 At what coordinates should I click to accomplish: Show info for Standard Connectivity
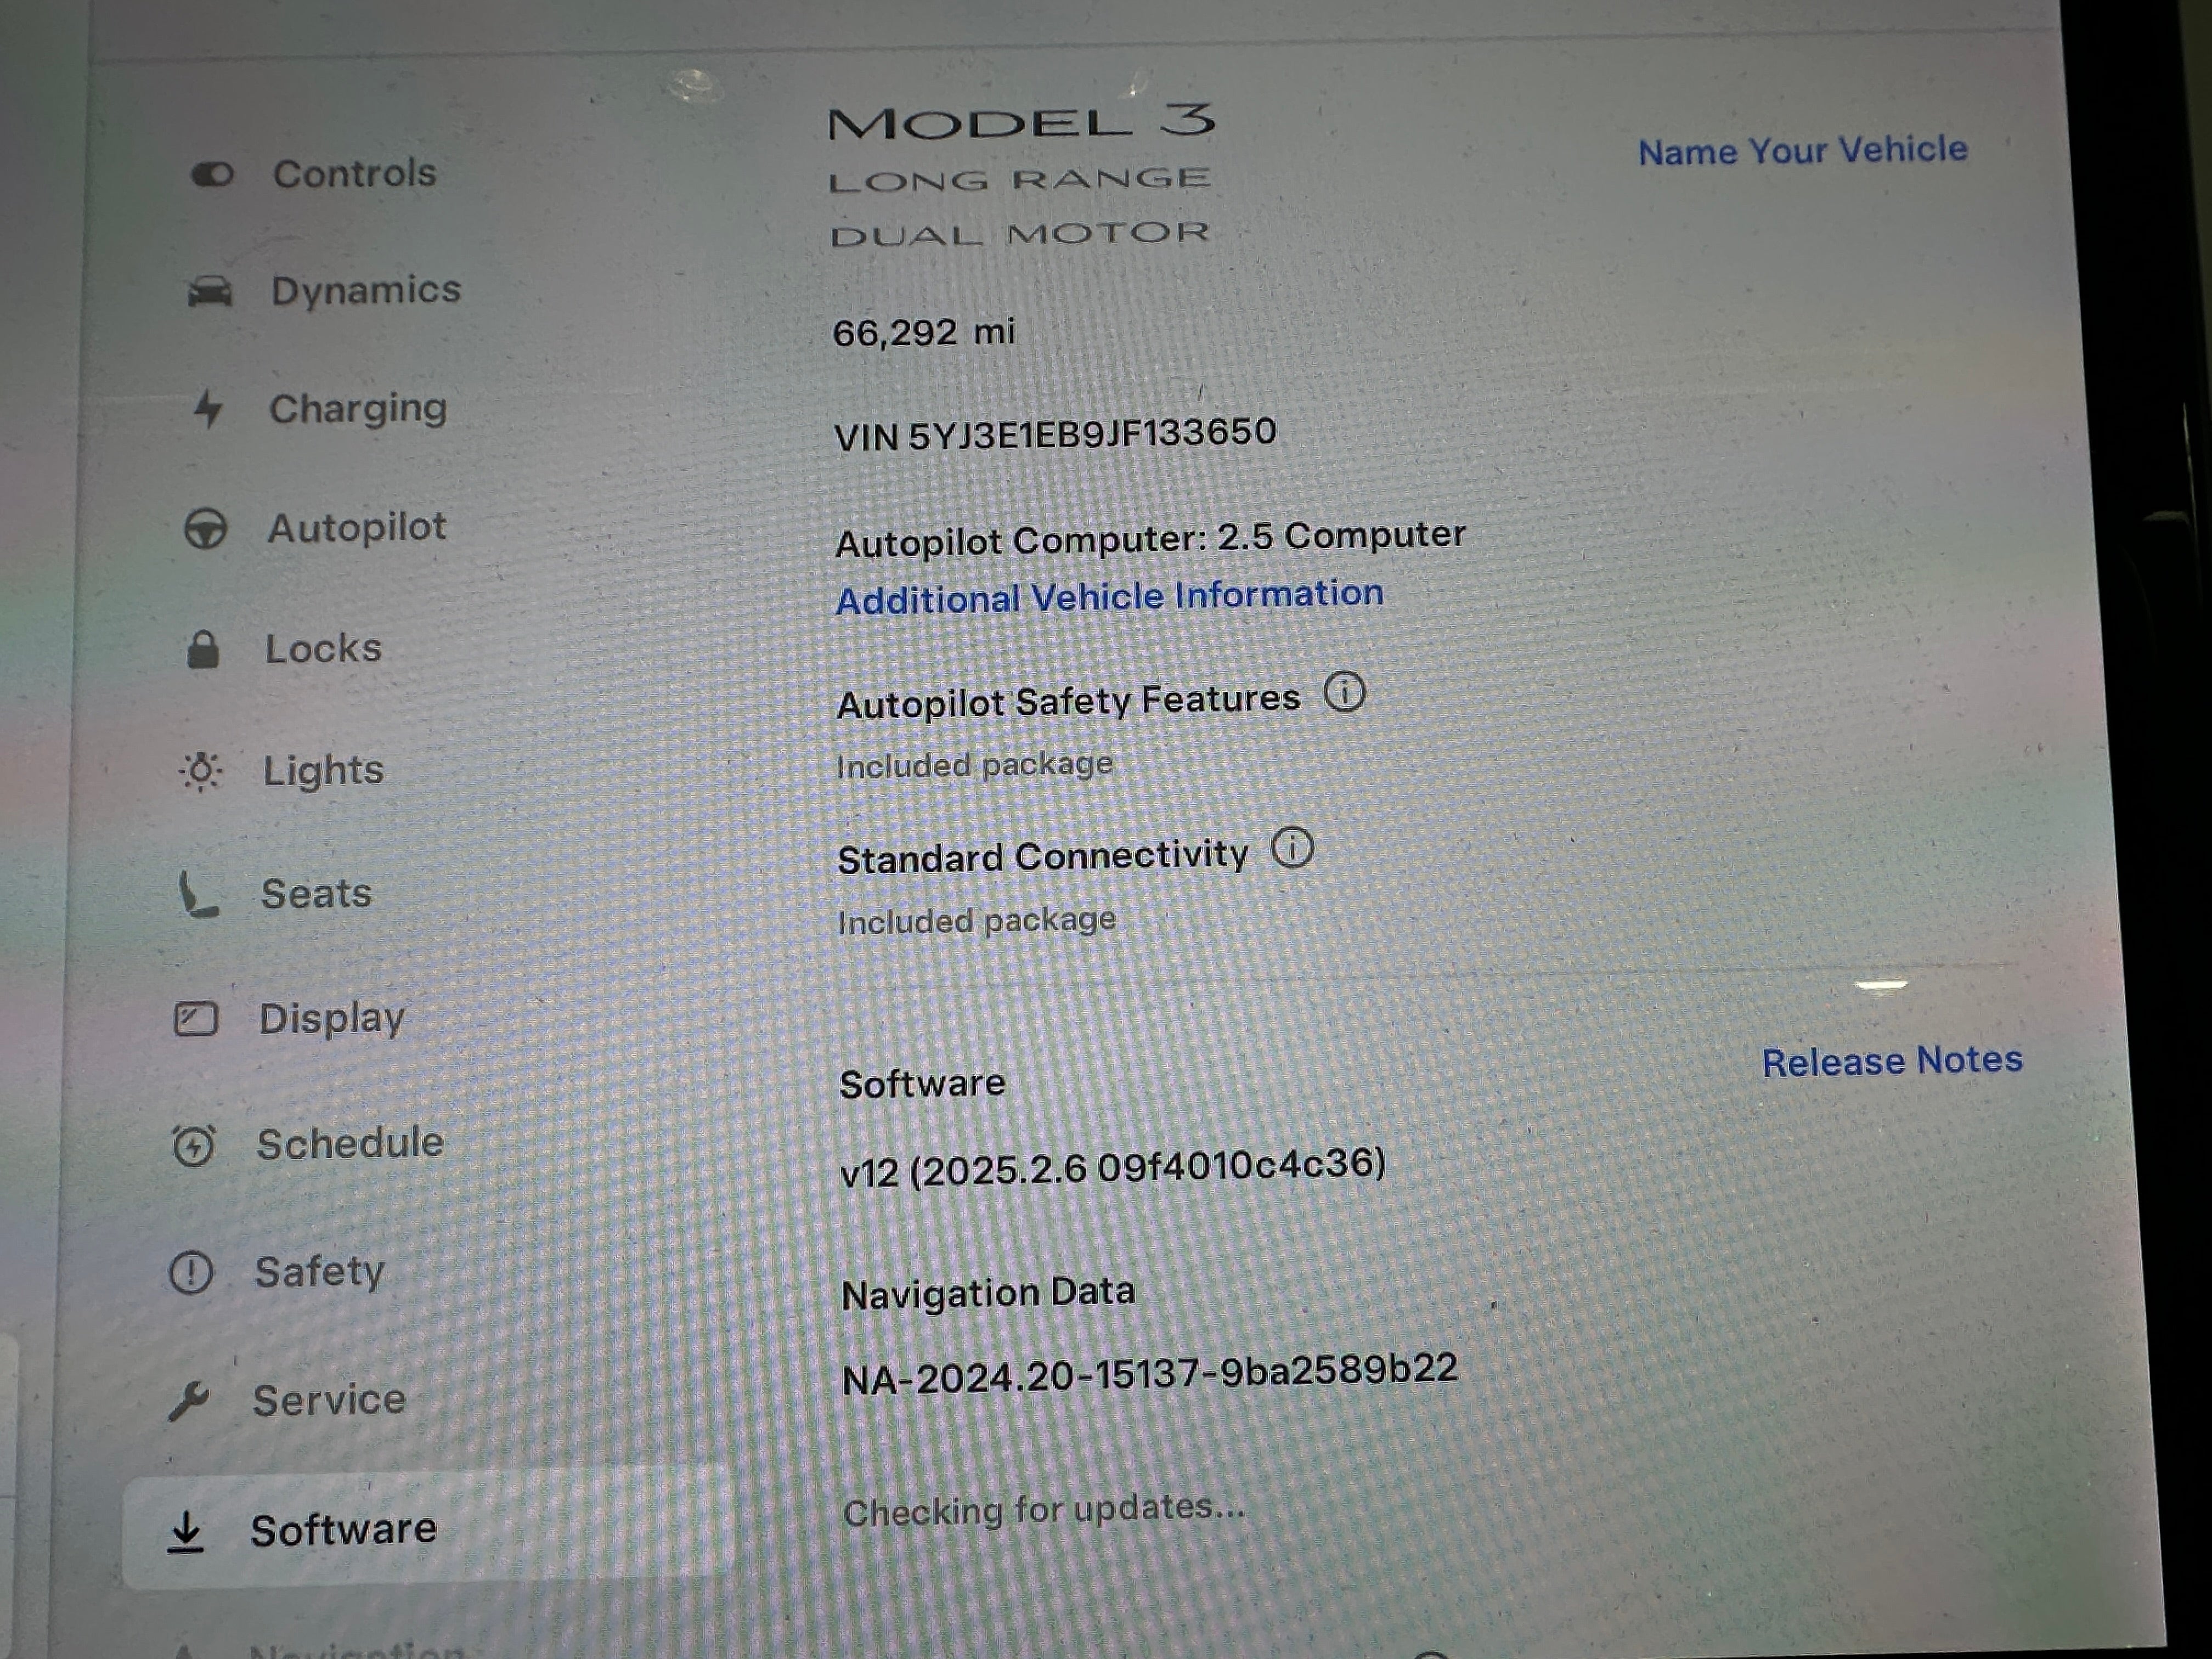click(1292, 849)
